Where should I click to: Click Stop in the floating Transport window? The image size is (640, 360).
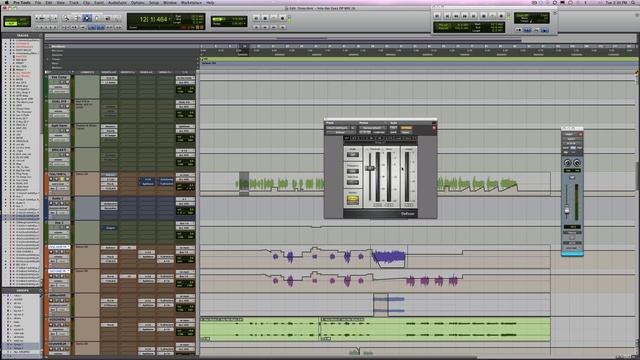pos(483,16)
